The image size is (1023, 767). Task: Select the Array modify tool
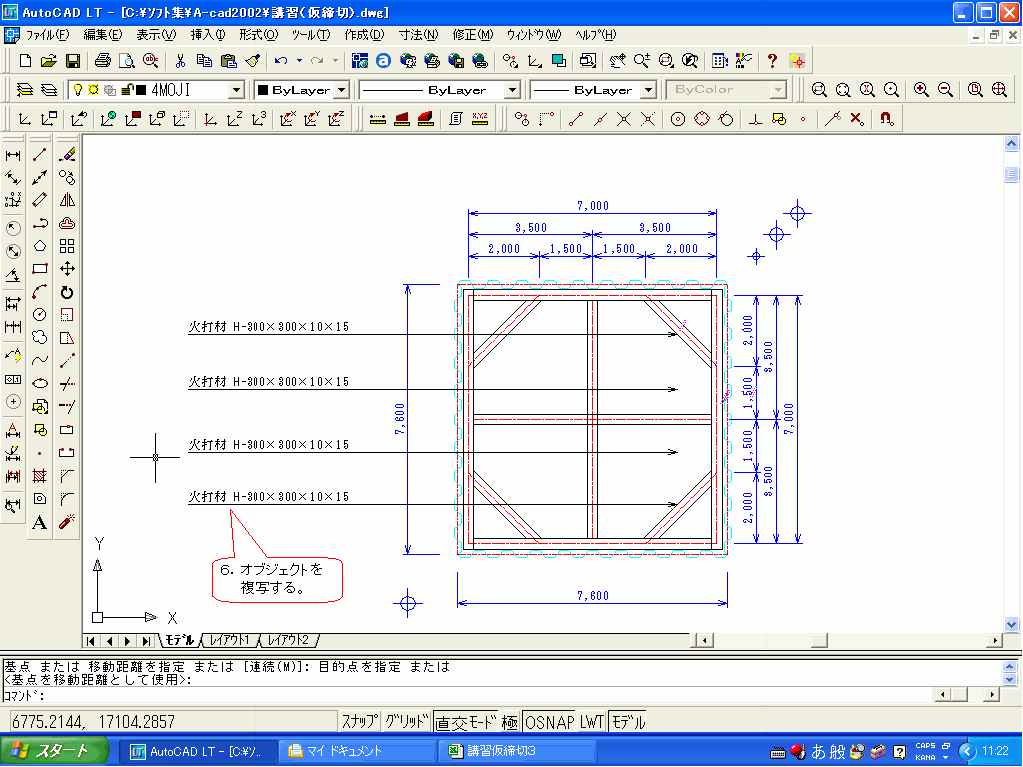67,246
